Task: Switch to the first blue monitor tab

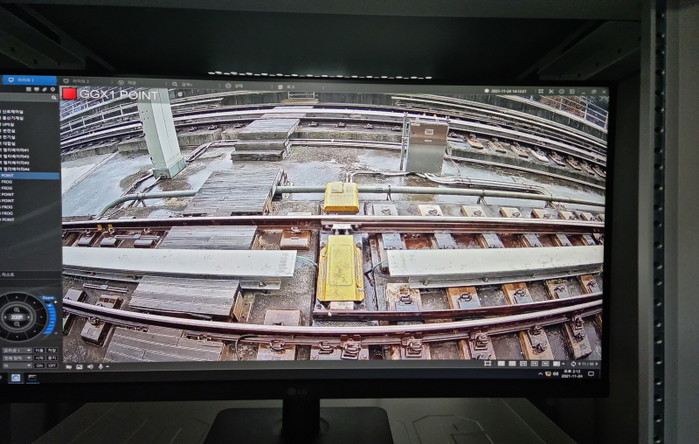Action: [28, 79]
